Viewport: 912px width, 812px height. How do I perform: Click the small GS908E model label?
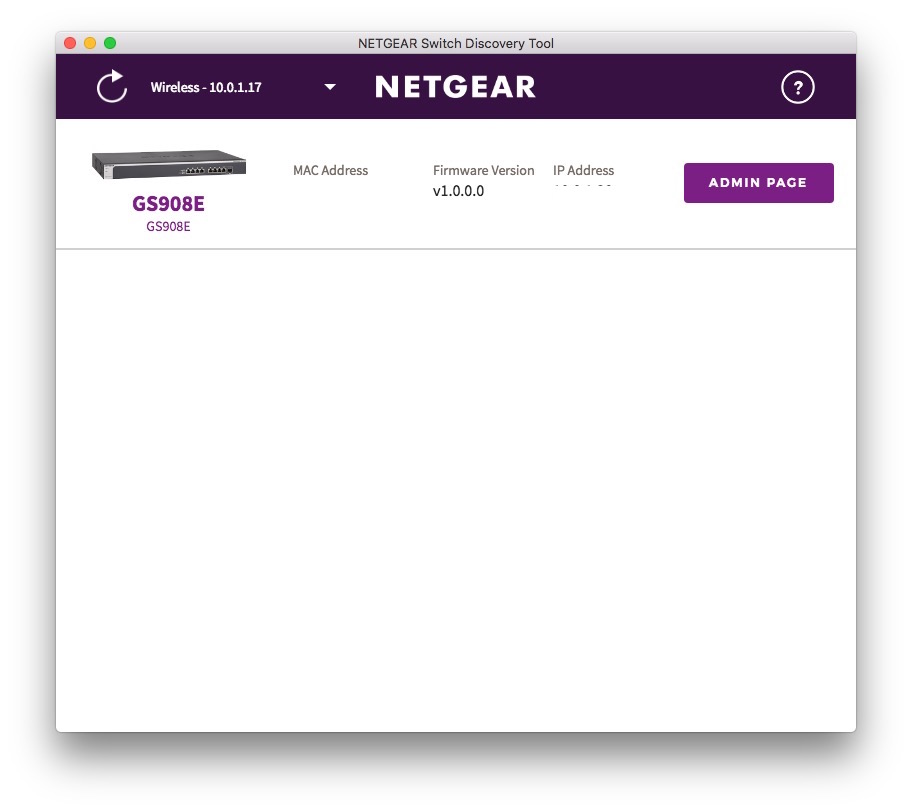(168, 226)
